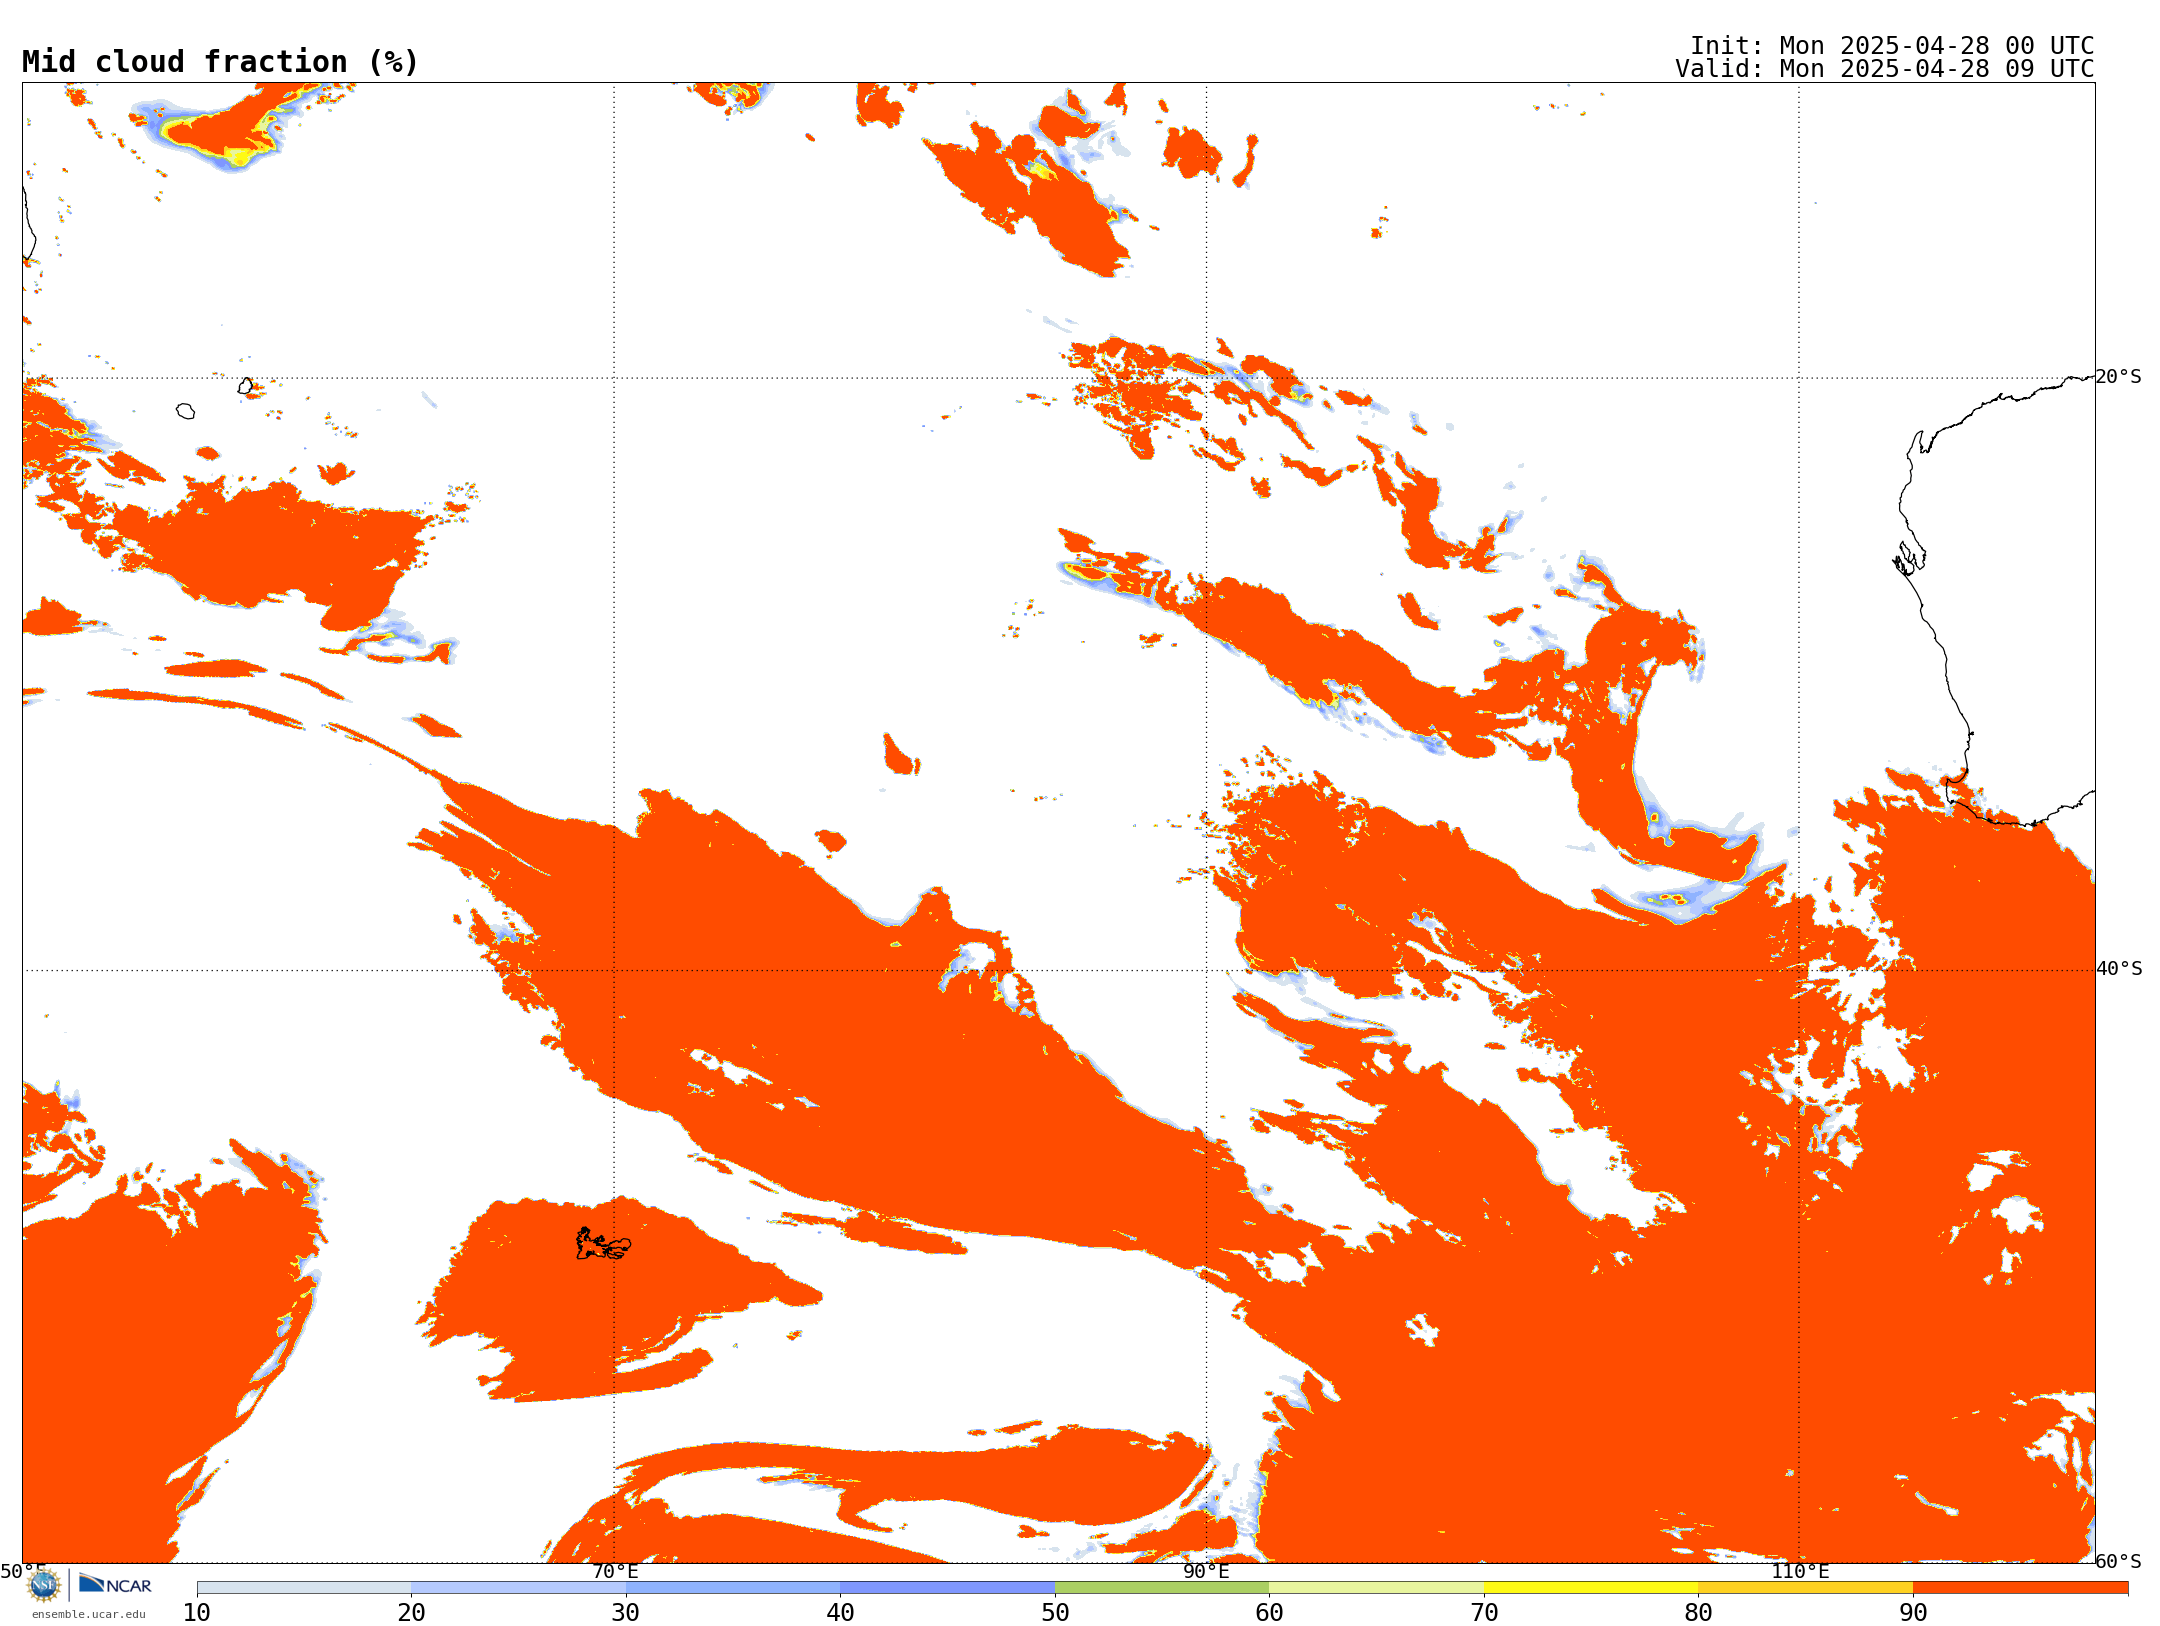Click the Mauritius island outline
2160x1626 pixels.
click(x=245, y=386)
